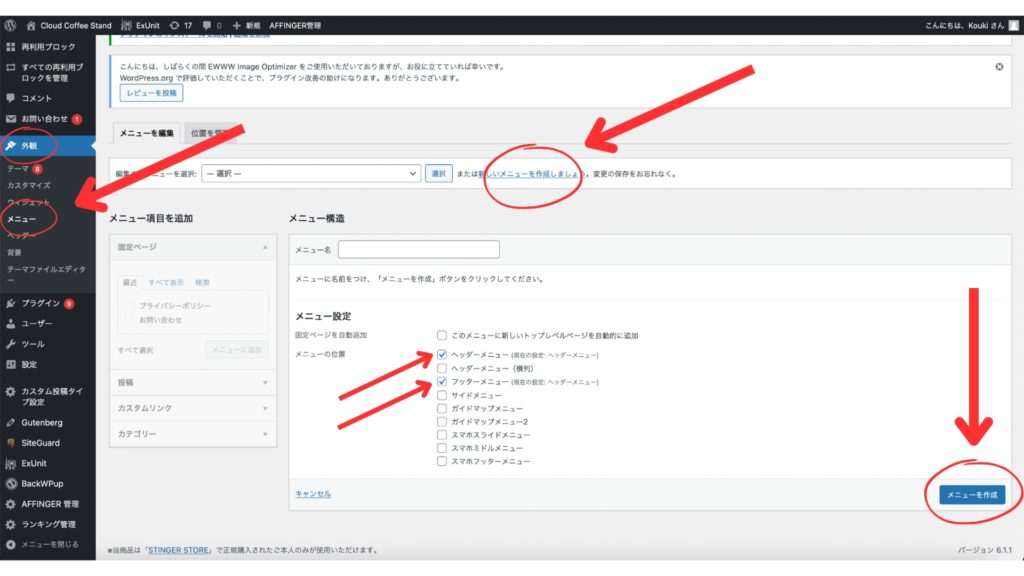Expand the カスタムリンク accordion section

point(190,408)
